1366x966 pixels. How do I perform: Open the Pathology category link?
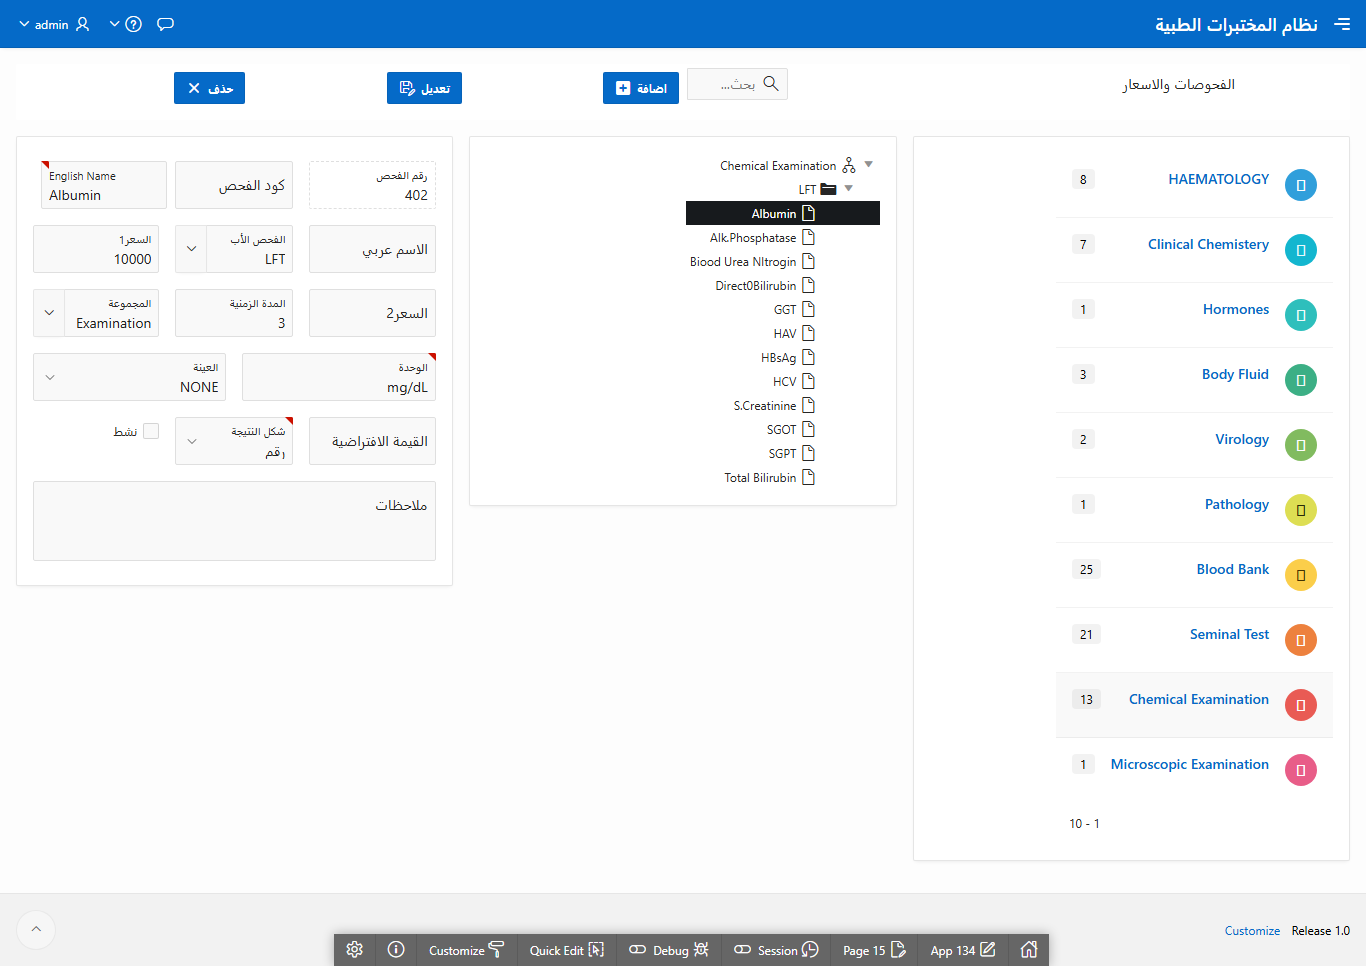pyautogui.click(x=1237, y=504)
